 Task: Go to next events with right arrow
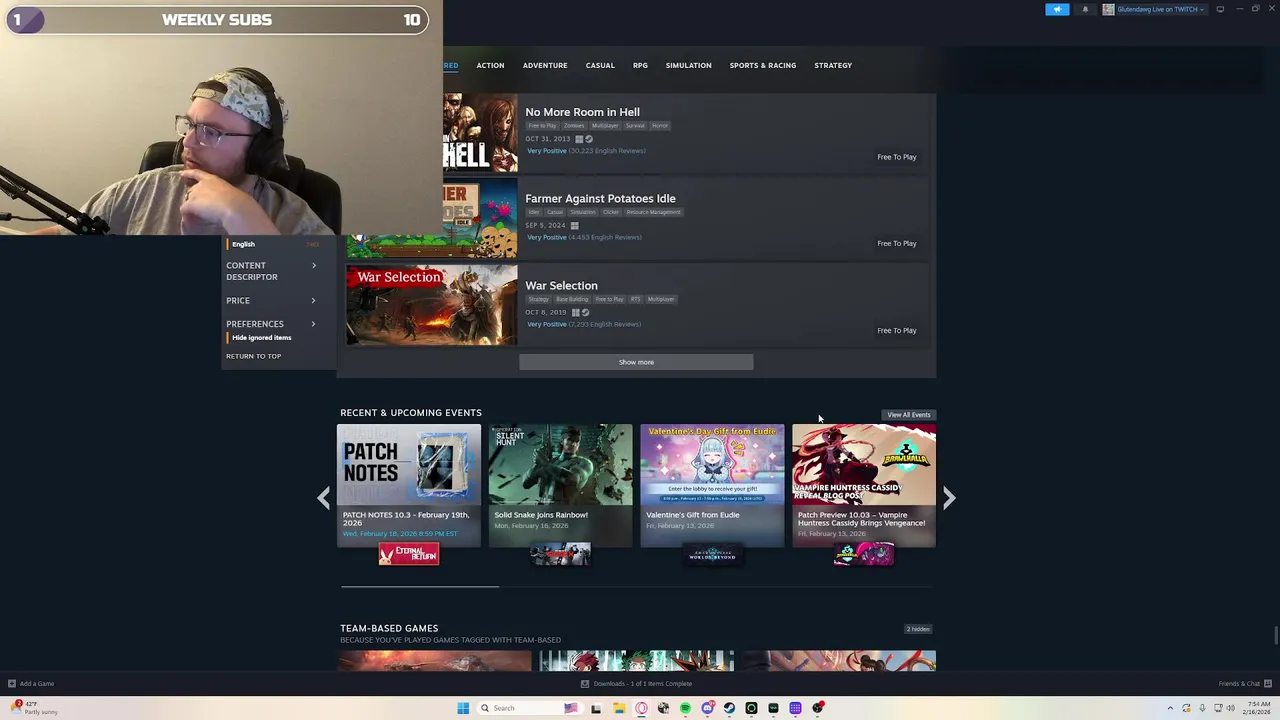click(949, 498)
